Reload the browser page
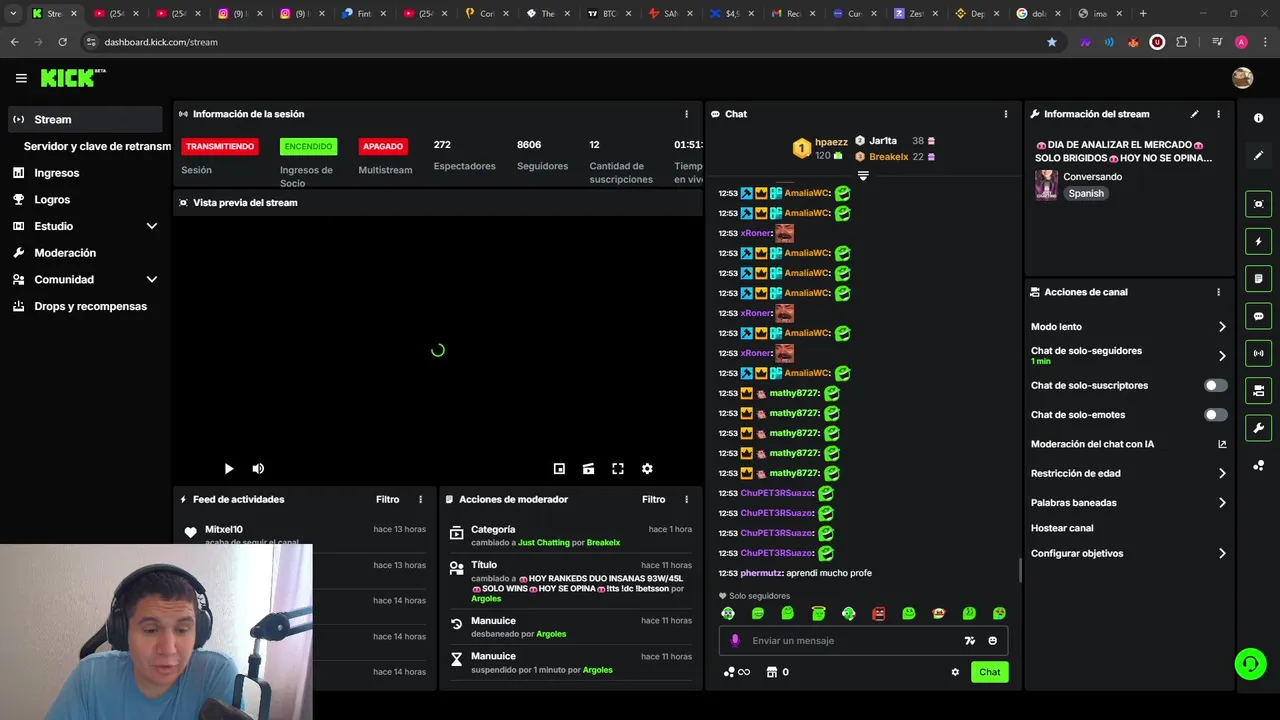The width and height of the screenshot is (1280, 720). coord(62,42)
